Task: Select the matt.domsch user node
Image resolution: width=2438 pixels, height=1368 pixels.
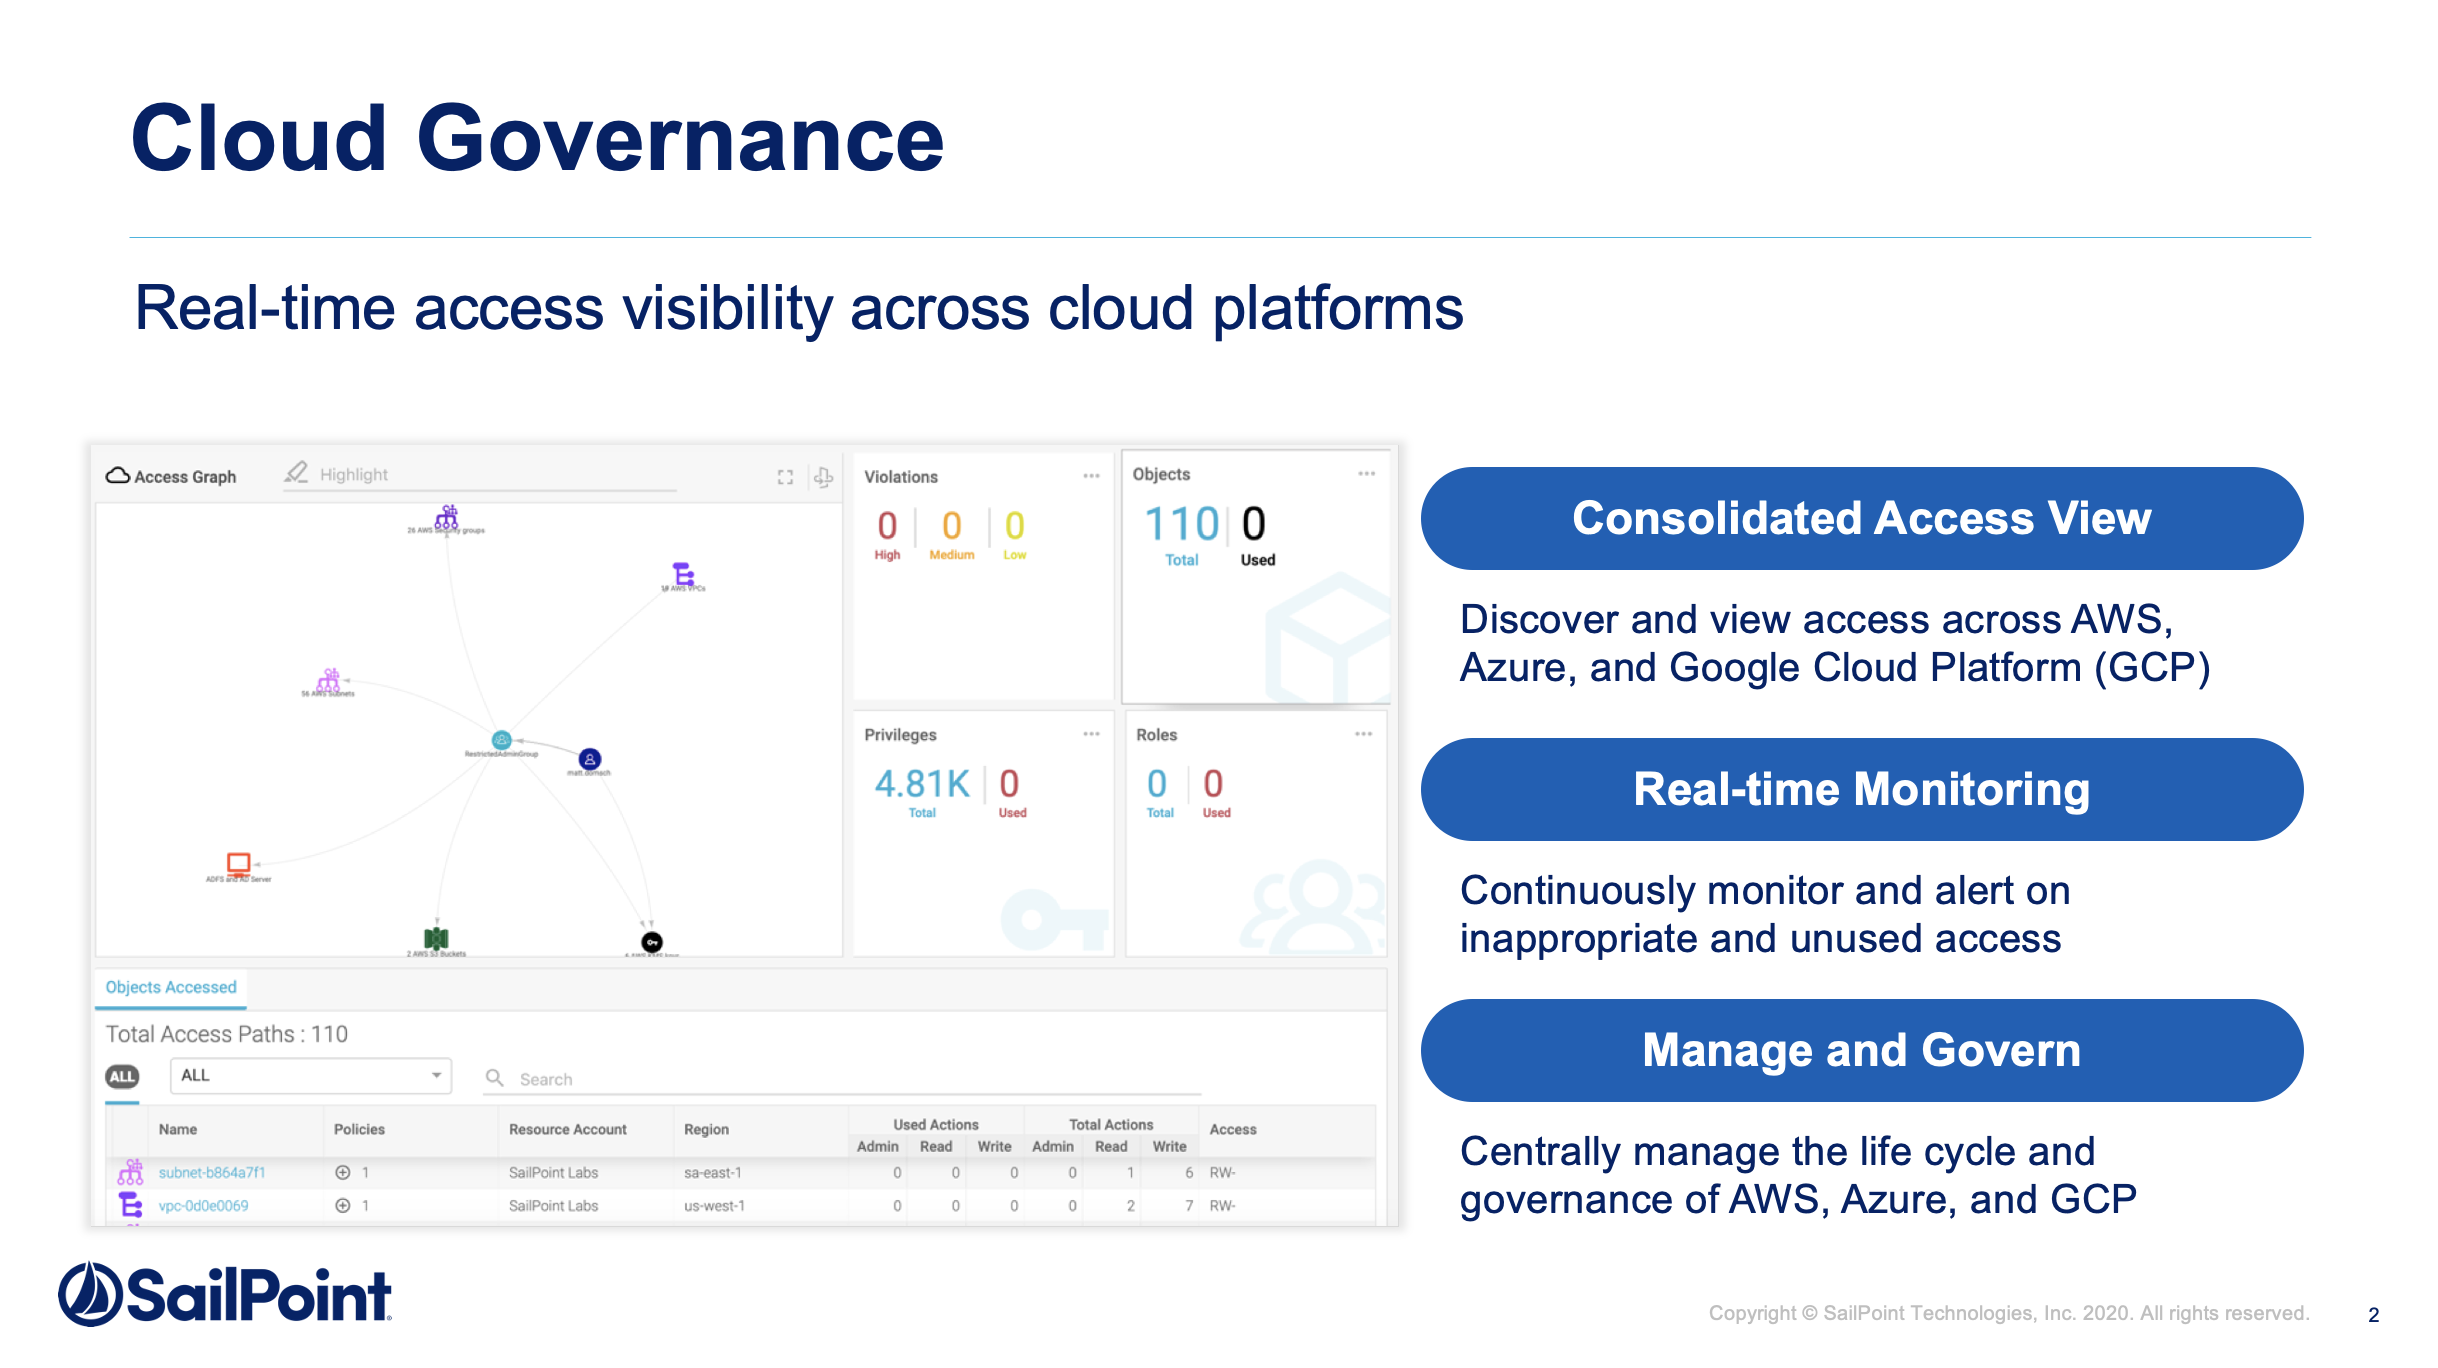Action: 590,759
